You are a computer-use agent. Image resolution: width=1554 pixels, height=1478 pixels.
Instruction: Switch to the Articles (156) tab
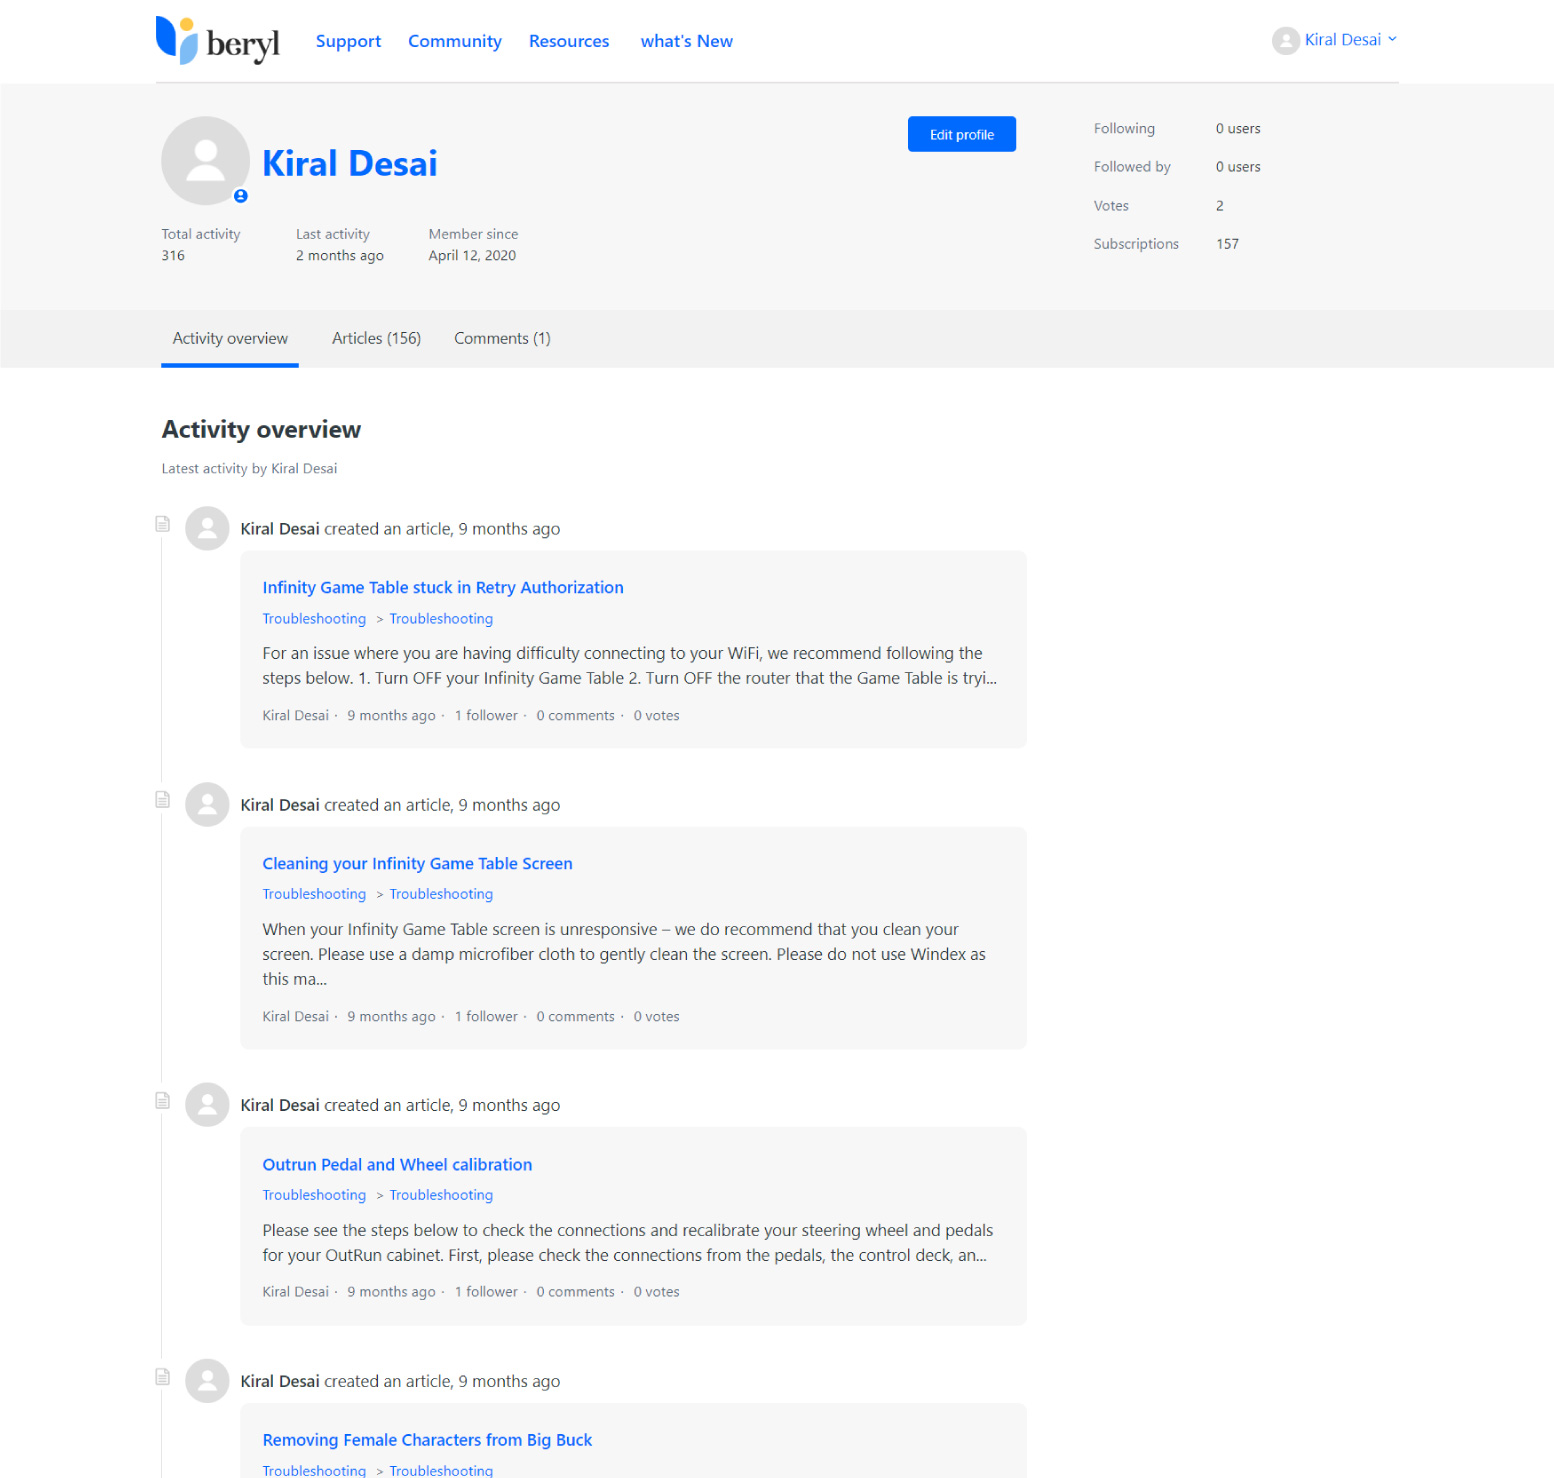tap(376, 338)
